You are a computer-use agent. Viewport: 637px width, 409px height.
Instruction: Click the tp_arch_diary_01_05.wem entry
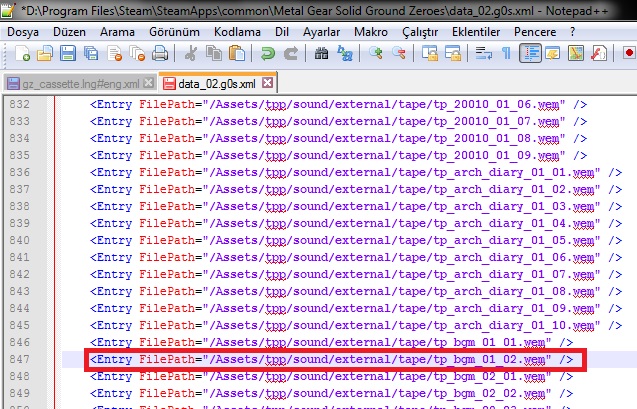[x=356, y=240]
